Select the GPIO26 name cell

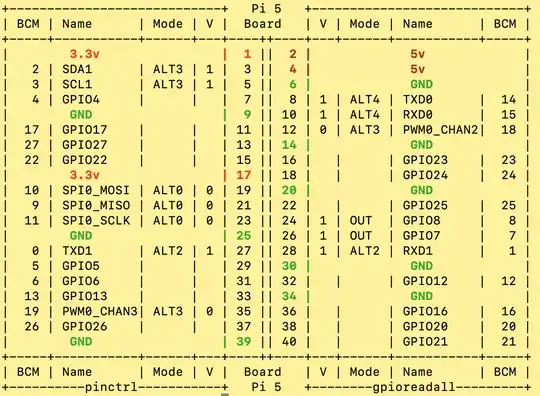coord(85,327)
